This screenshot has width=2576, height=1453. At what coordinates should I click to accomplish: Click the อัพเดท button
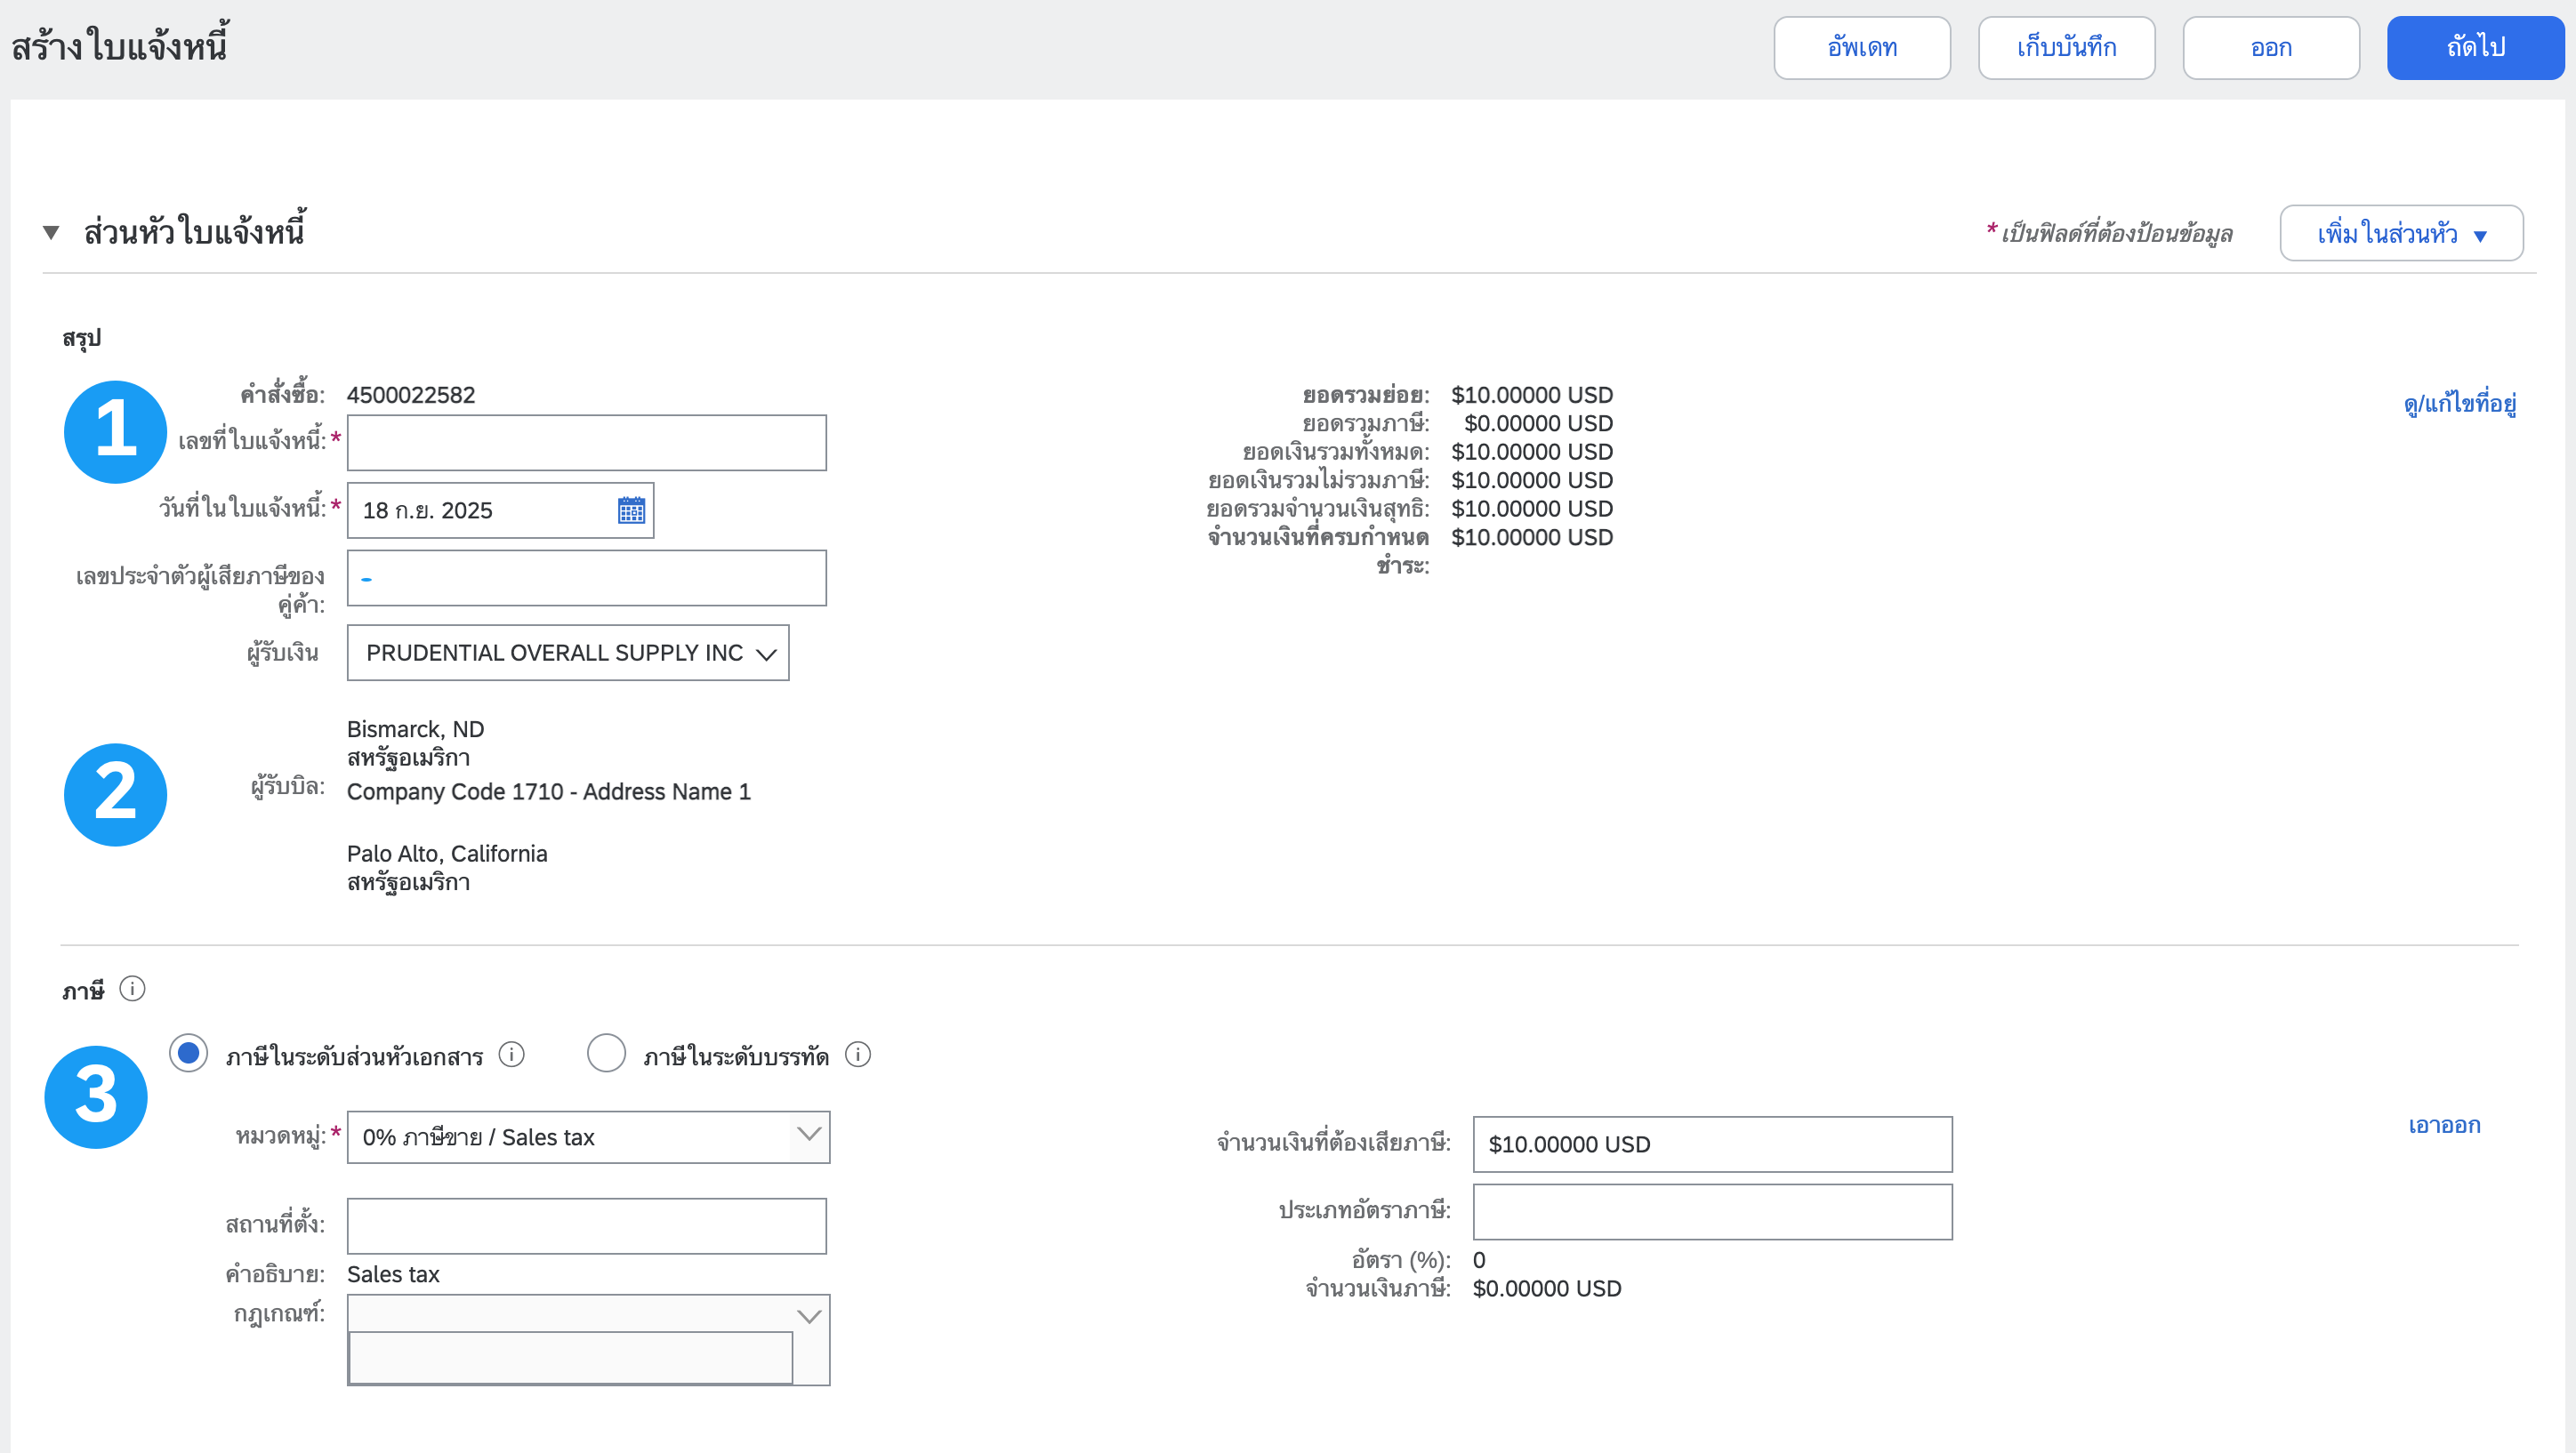point(1861,48)
